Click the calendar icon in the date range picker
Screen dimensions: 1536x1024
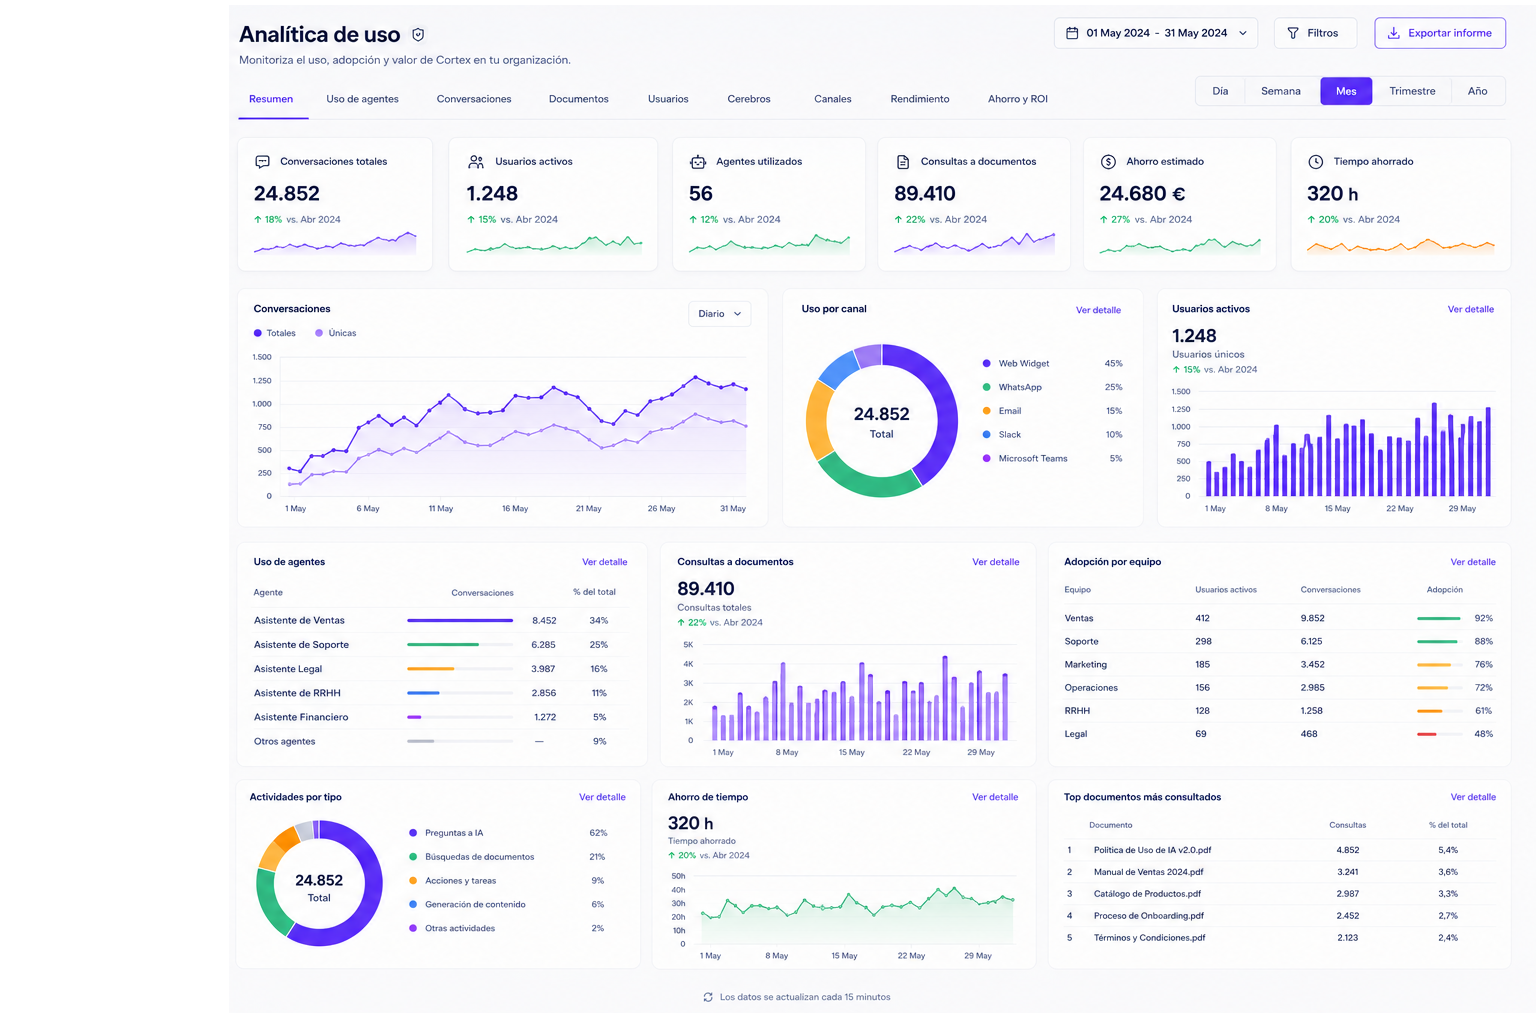(1072, 33)
